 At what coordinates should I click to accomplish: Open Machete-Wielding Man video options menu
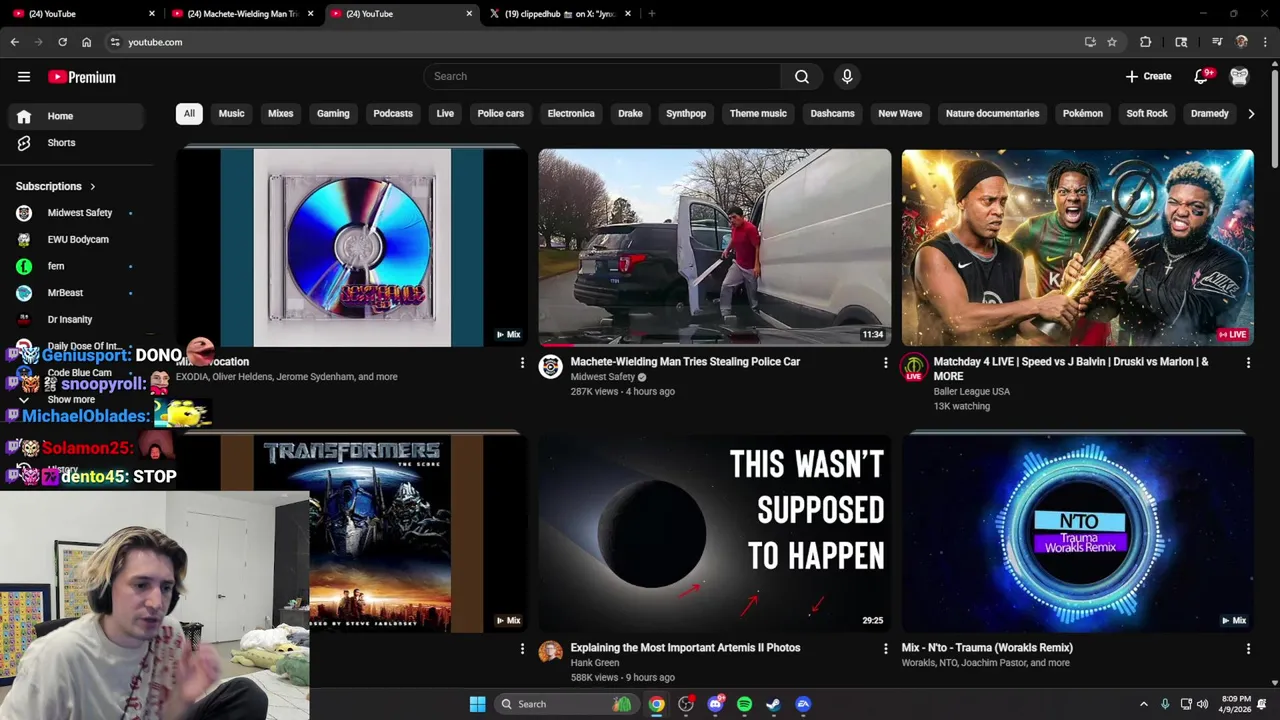[x=885, y=363]
